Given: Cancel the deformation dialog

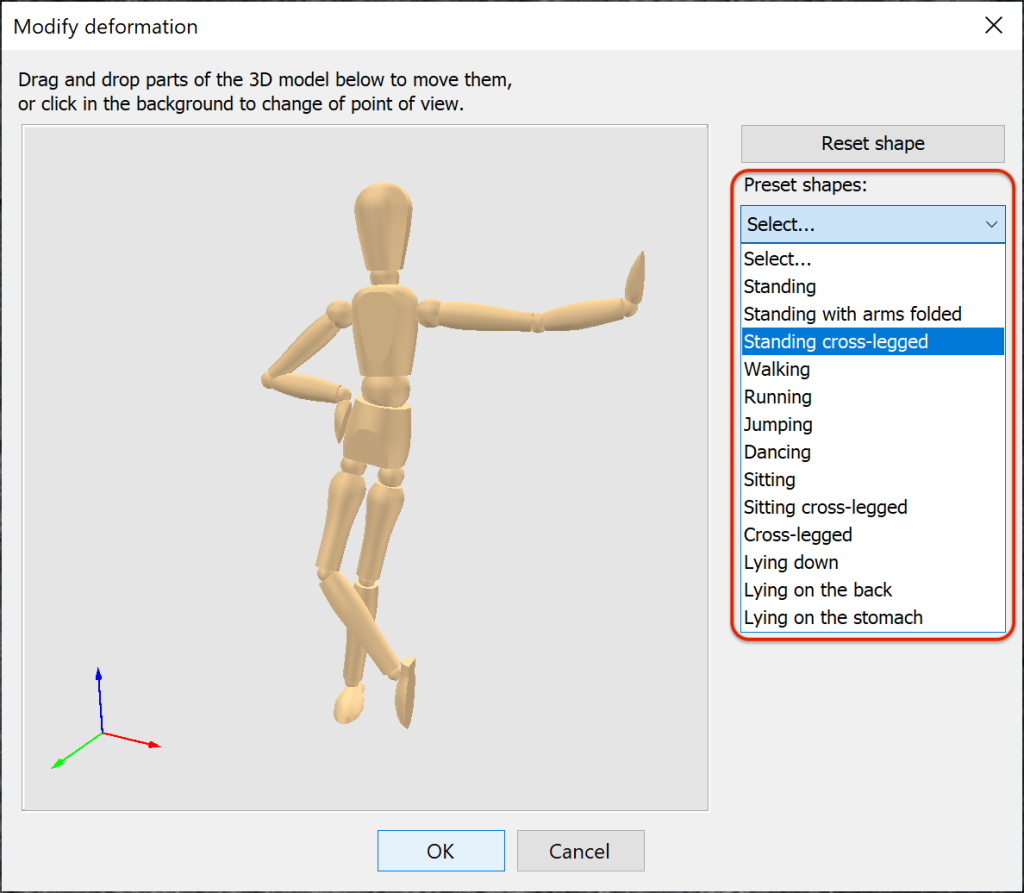Looking at the screenshot, I should (x=580, y=850).
